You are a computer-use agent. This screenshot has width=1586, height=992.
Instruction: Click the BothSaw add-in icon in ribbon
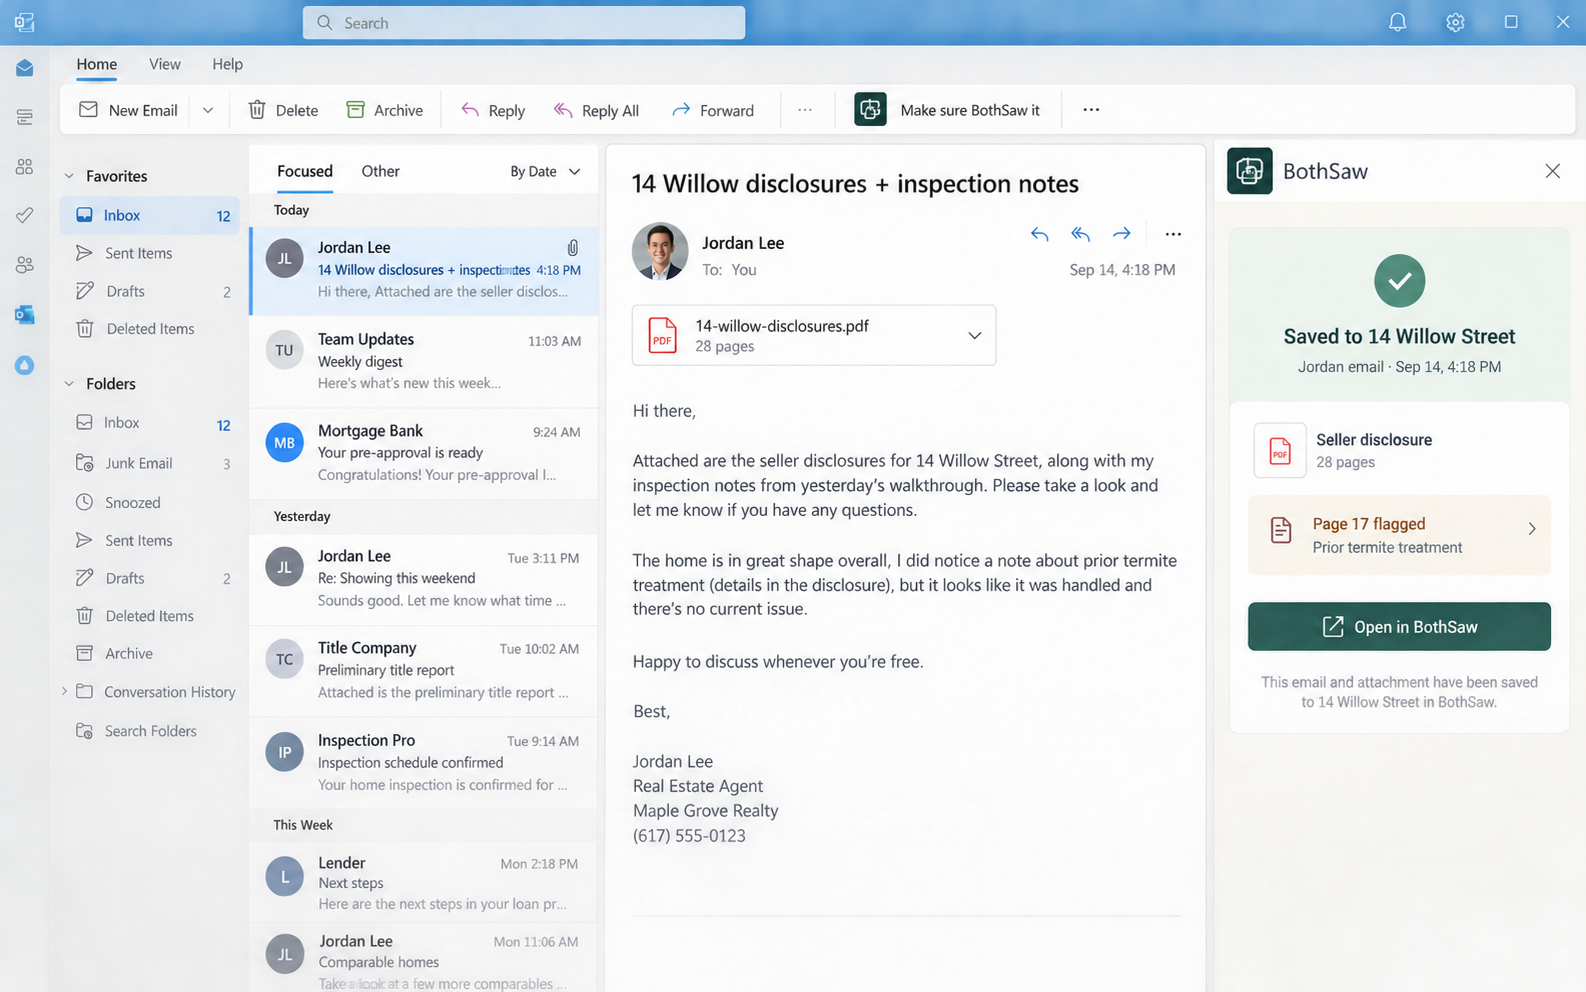(x=870, y=109)
